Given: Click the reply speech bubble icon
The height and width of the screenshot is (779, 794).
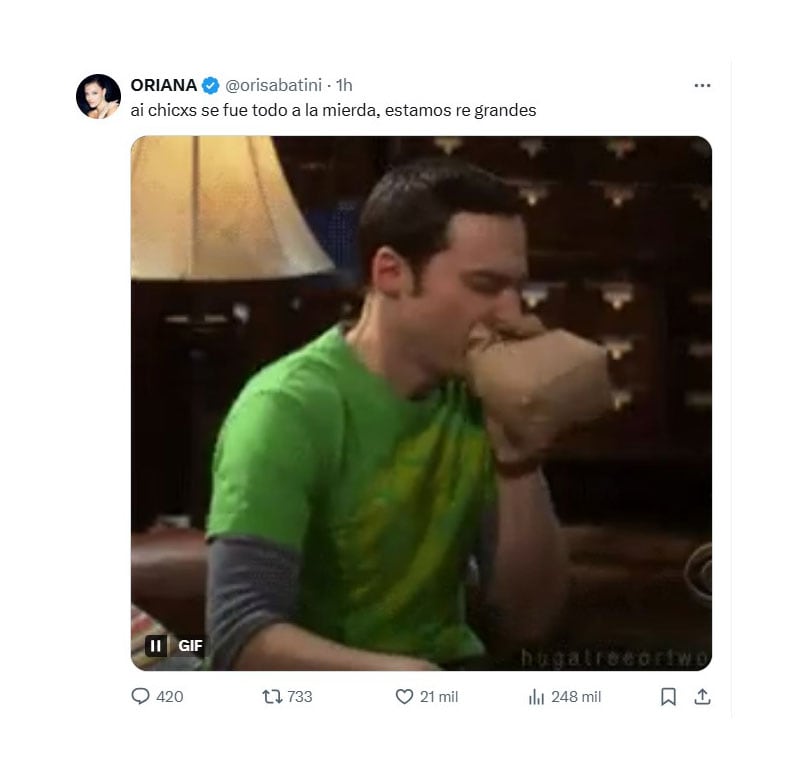Looking at the screenshot, I should (141, 697).
